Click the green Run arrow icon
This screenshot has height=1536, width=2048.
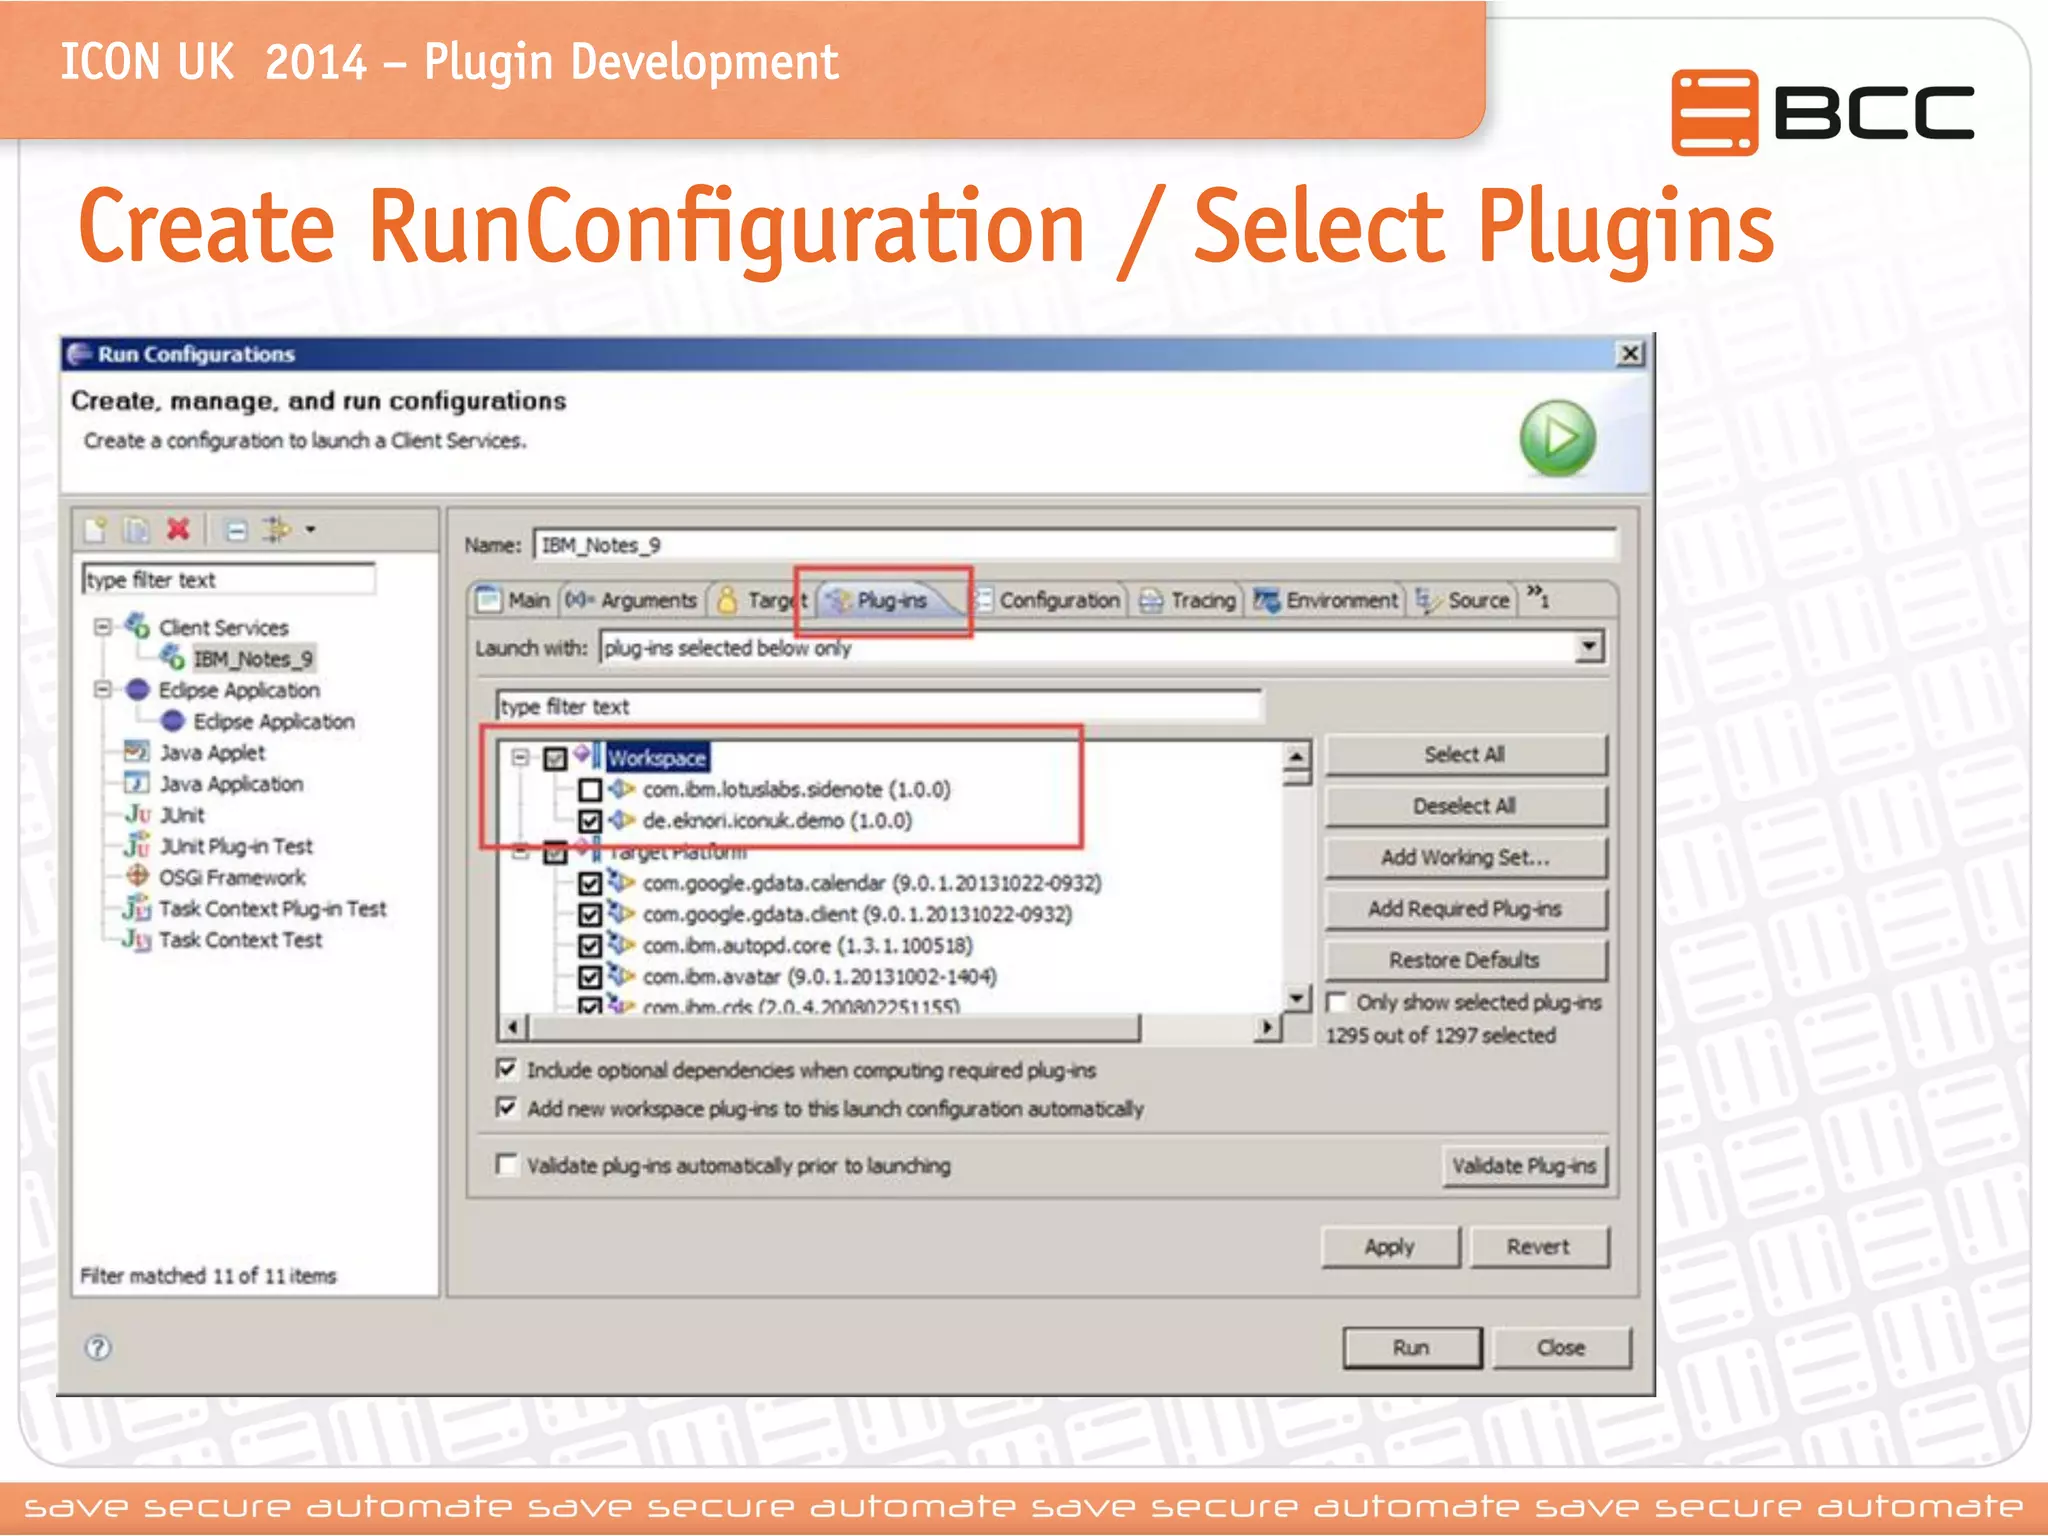pos(1557,438)
